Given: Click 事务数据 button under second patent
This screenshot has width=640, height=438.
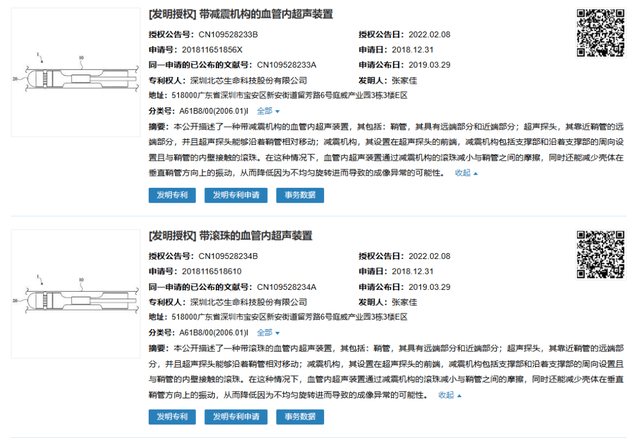Looking at the screenshot, I should (x=300, y=417).
